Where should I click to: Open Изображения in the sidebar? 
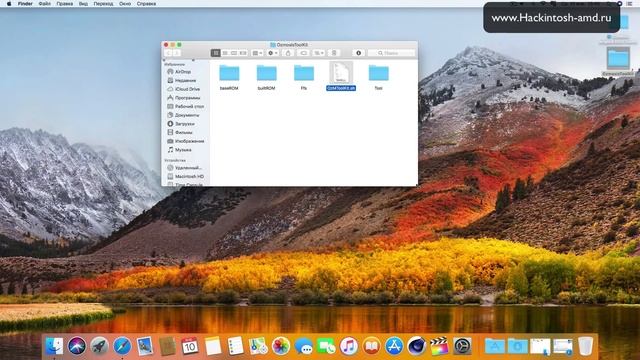coord(187,141)
